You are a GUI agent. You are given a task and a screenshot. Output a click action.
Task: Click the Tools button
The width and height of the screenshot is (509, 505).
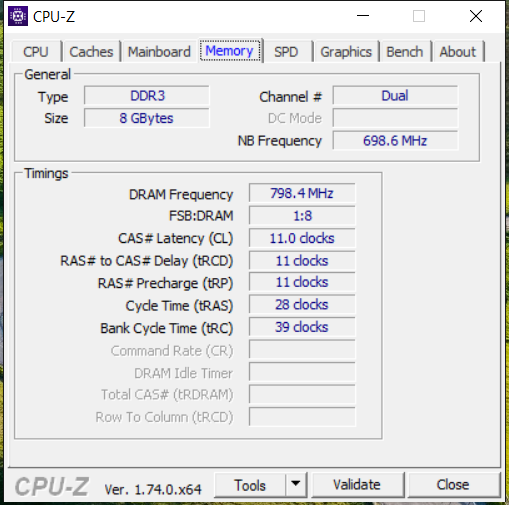pos(250,485)
